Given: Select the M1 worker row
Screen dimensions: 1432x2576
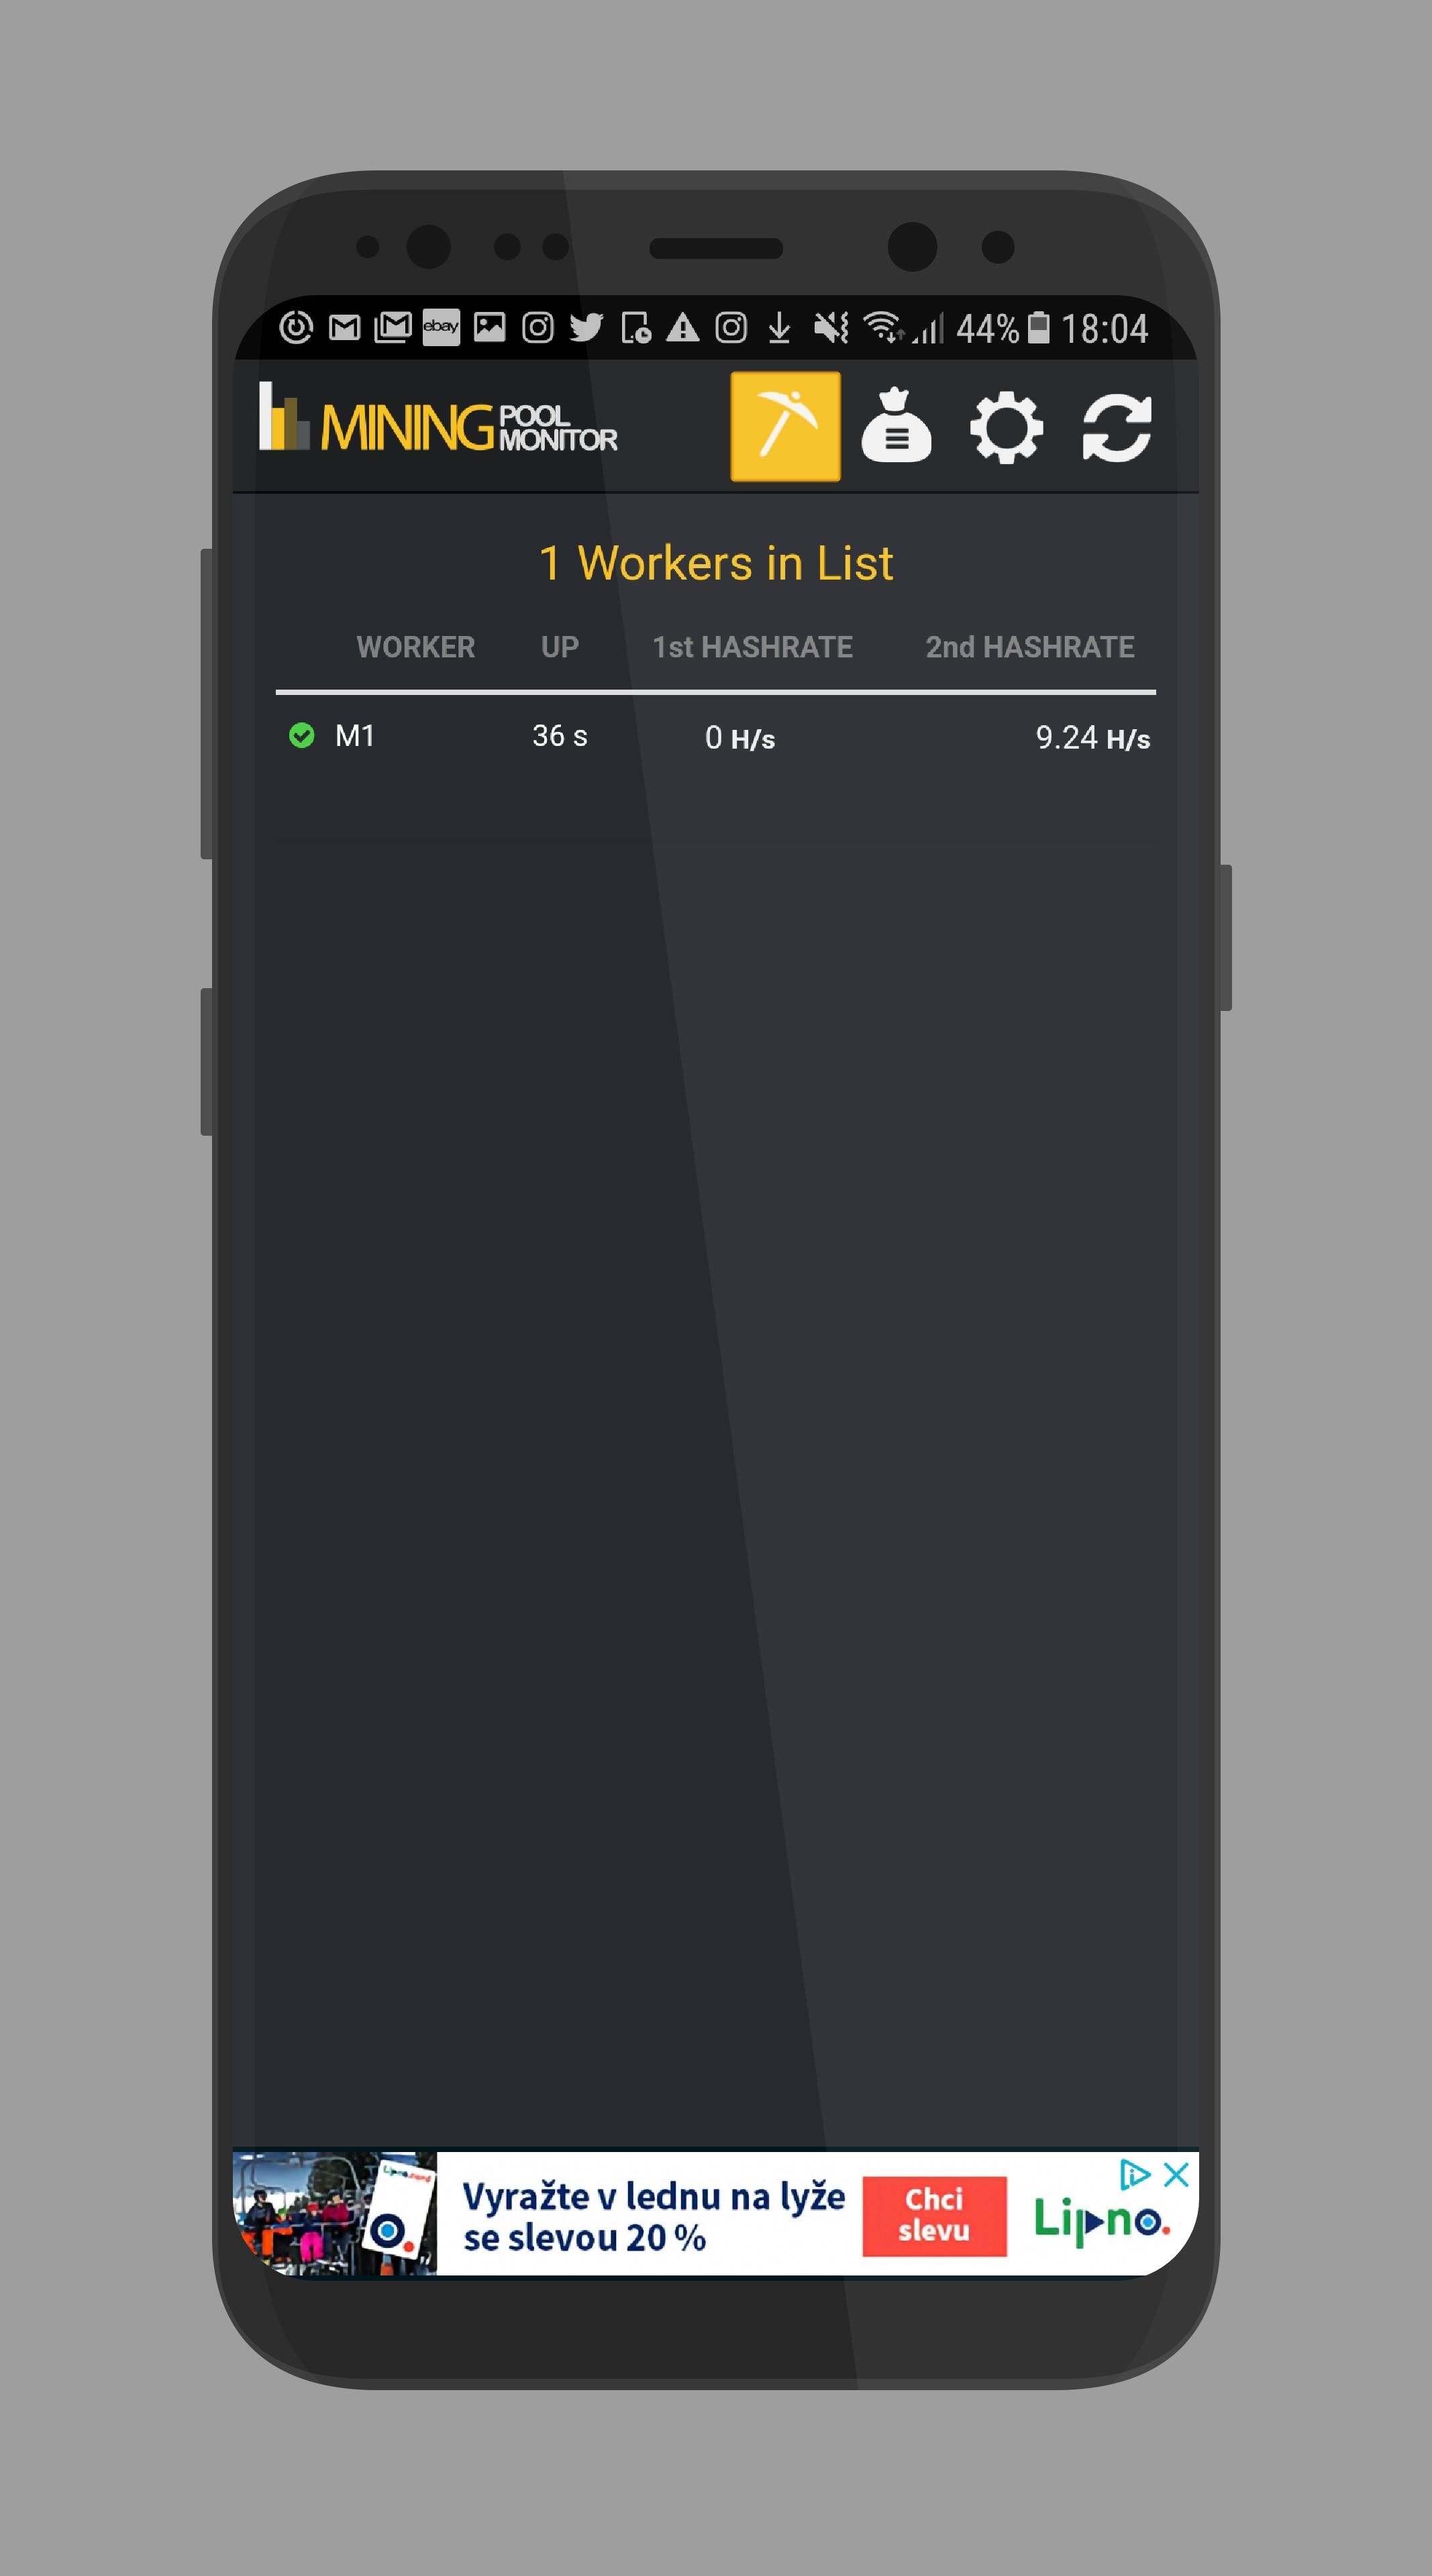Looking at the screenshot, I should 716,737.
